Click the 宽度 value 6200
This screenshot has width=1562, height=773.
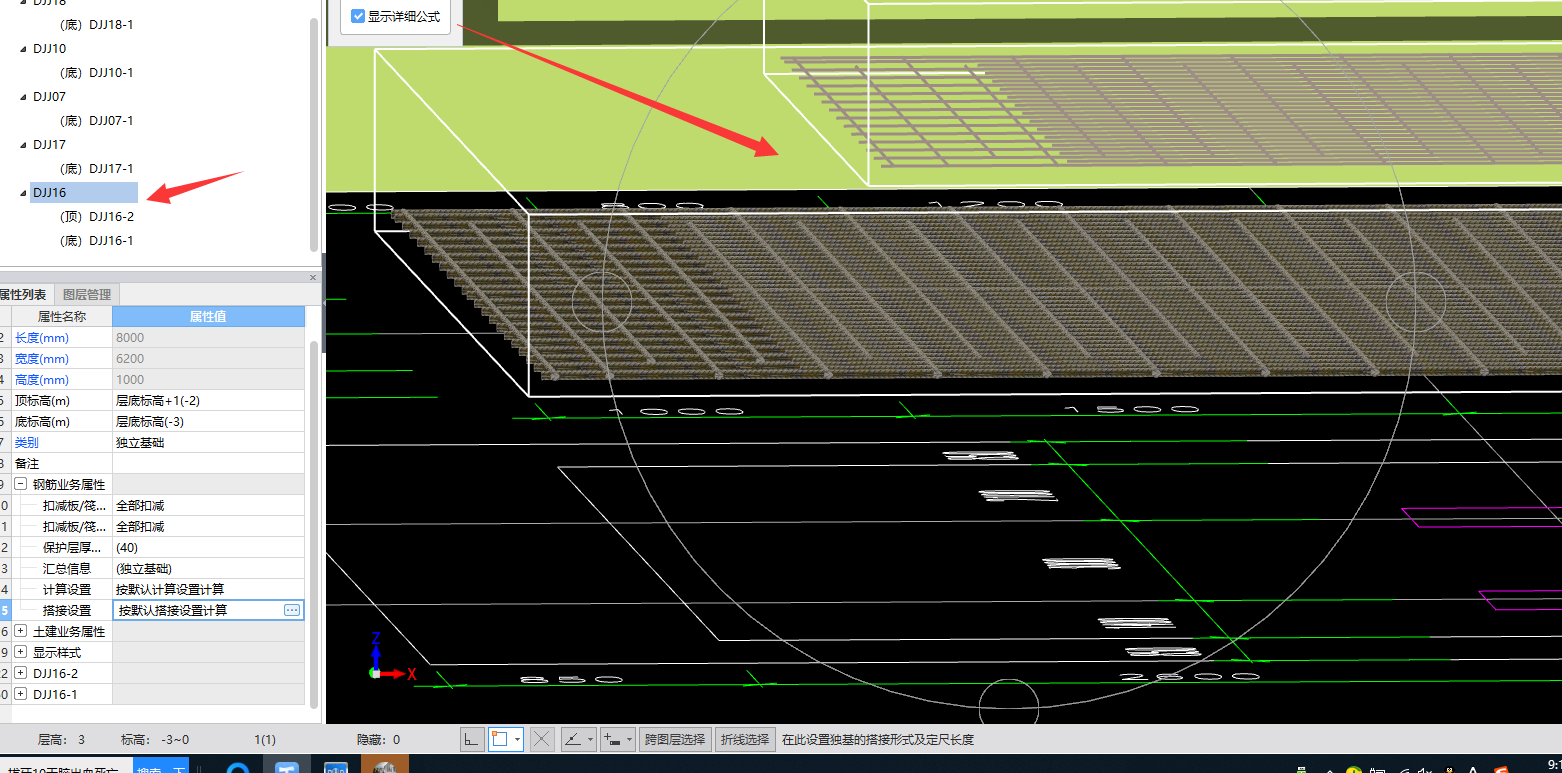(x=208, y=358)
